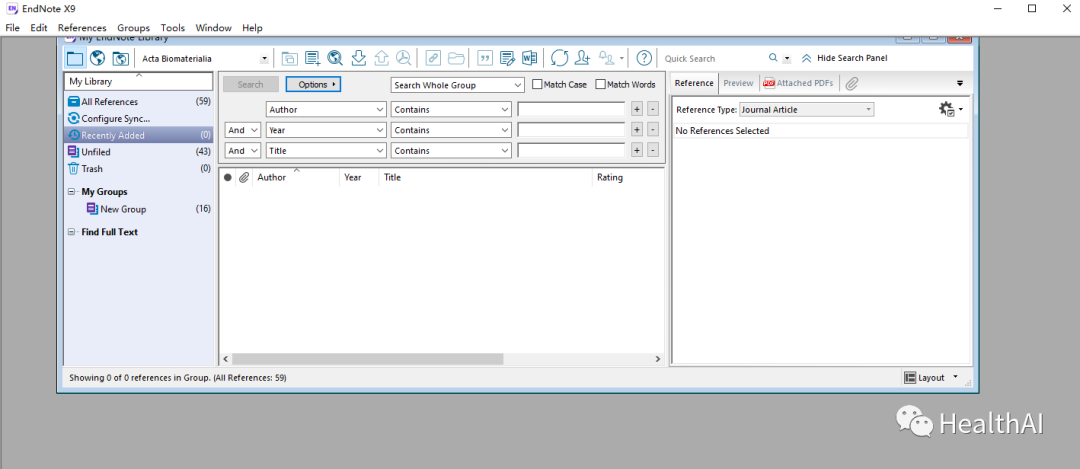Screen dimensions: 1080x469
Task: Select All References in library list
Action: click(x=138, y=102)
